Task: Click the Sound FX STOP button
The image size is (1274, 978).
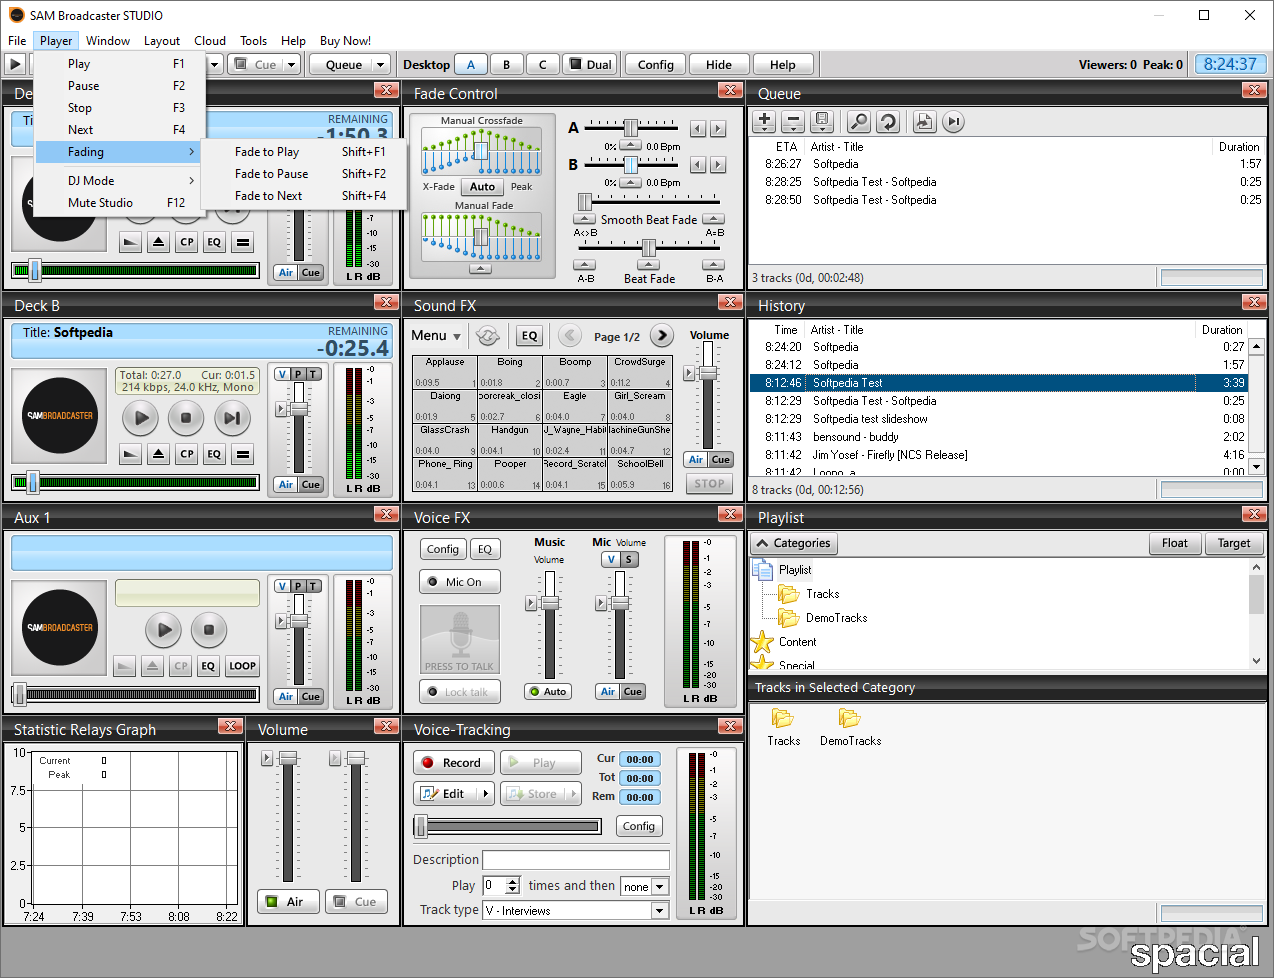Action: (709, 484)
